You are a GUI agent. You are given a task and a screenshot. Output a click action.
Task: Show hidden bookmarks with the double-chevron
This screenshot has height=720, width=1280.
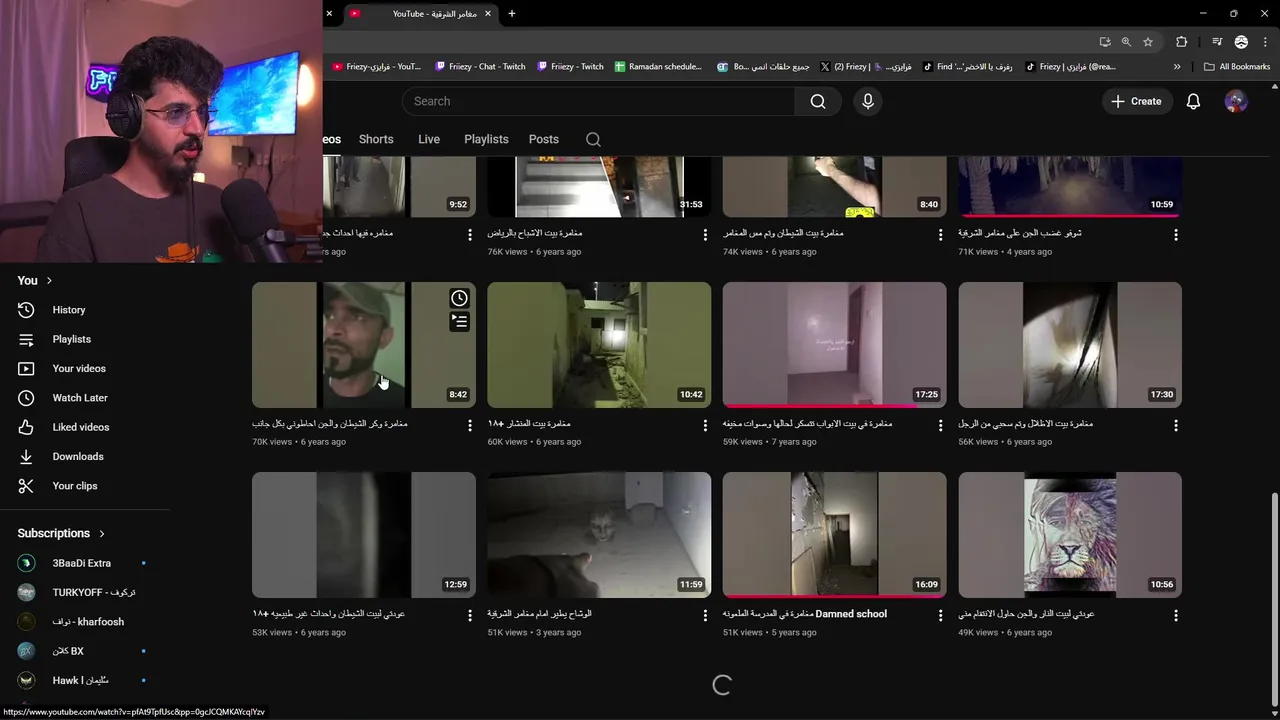(x=1177, y=67)
